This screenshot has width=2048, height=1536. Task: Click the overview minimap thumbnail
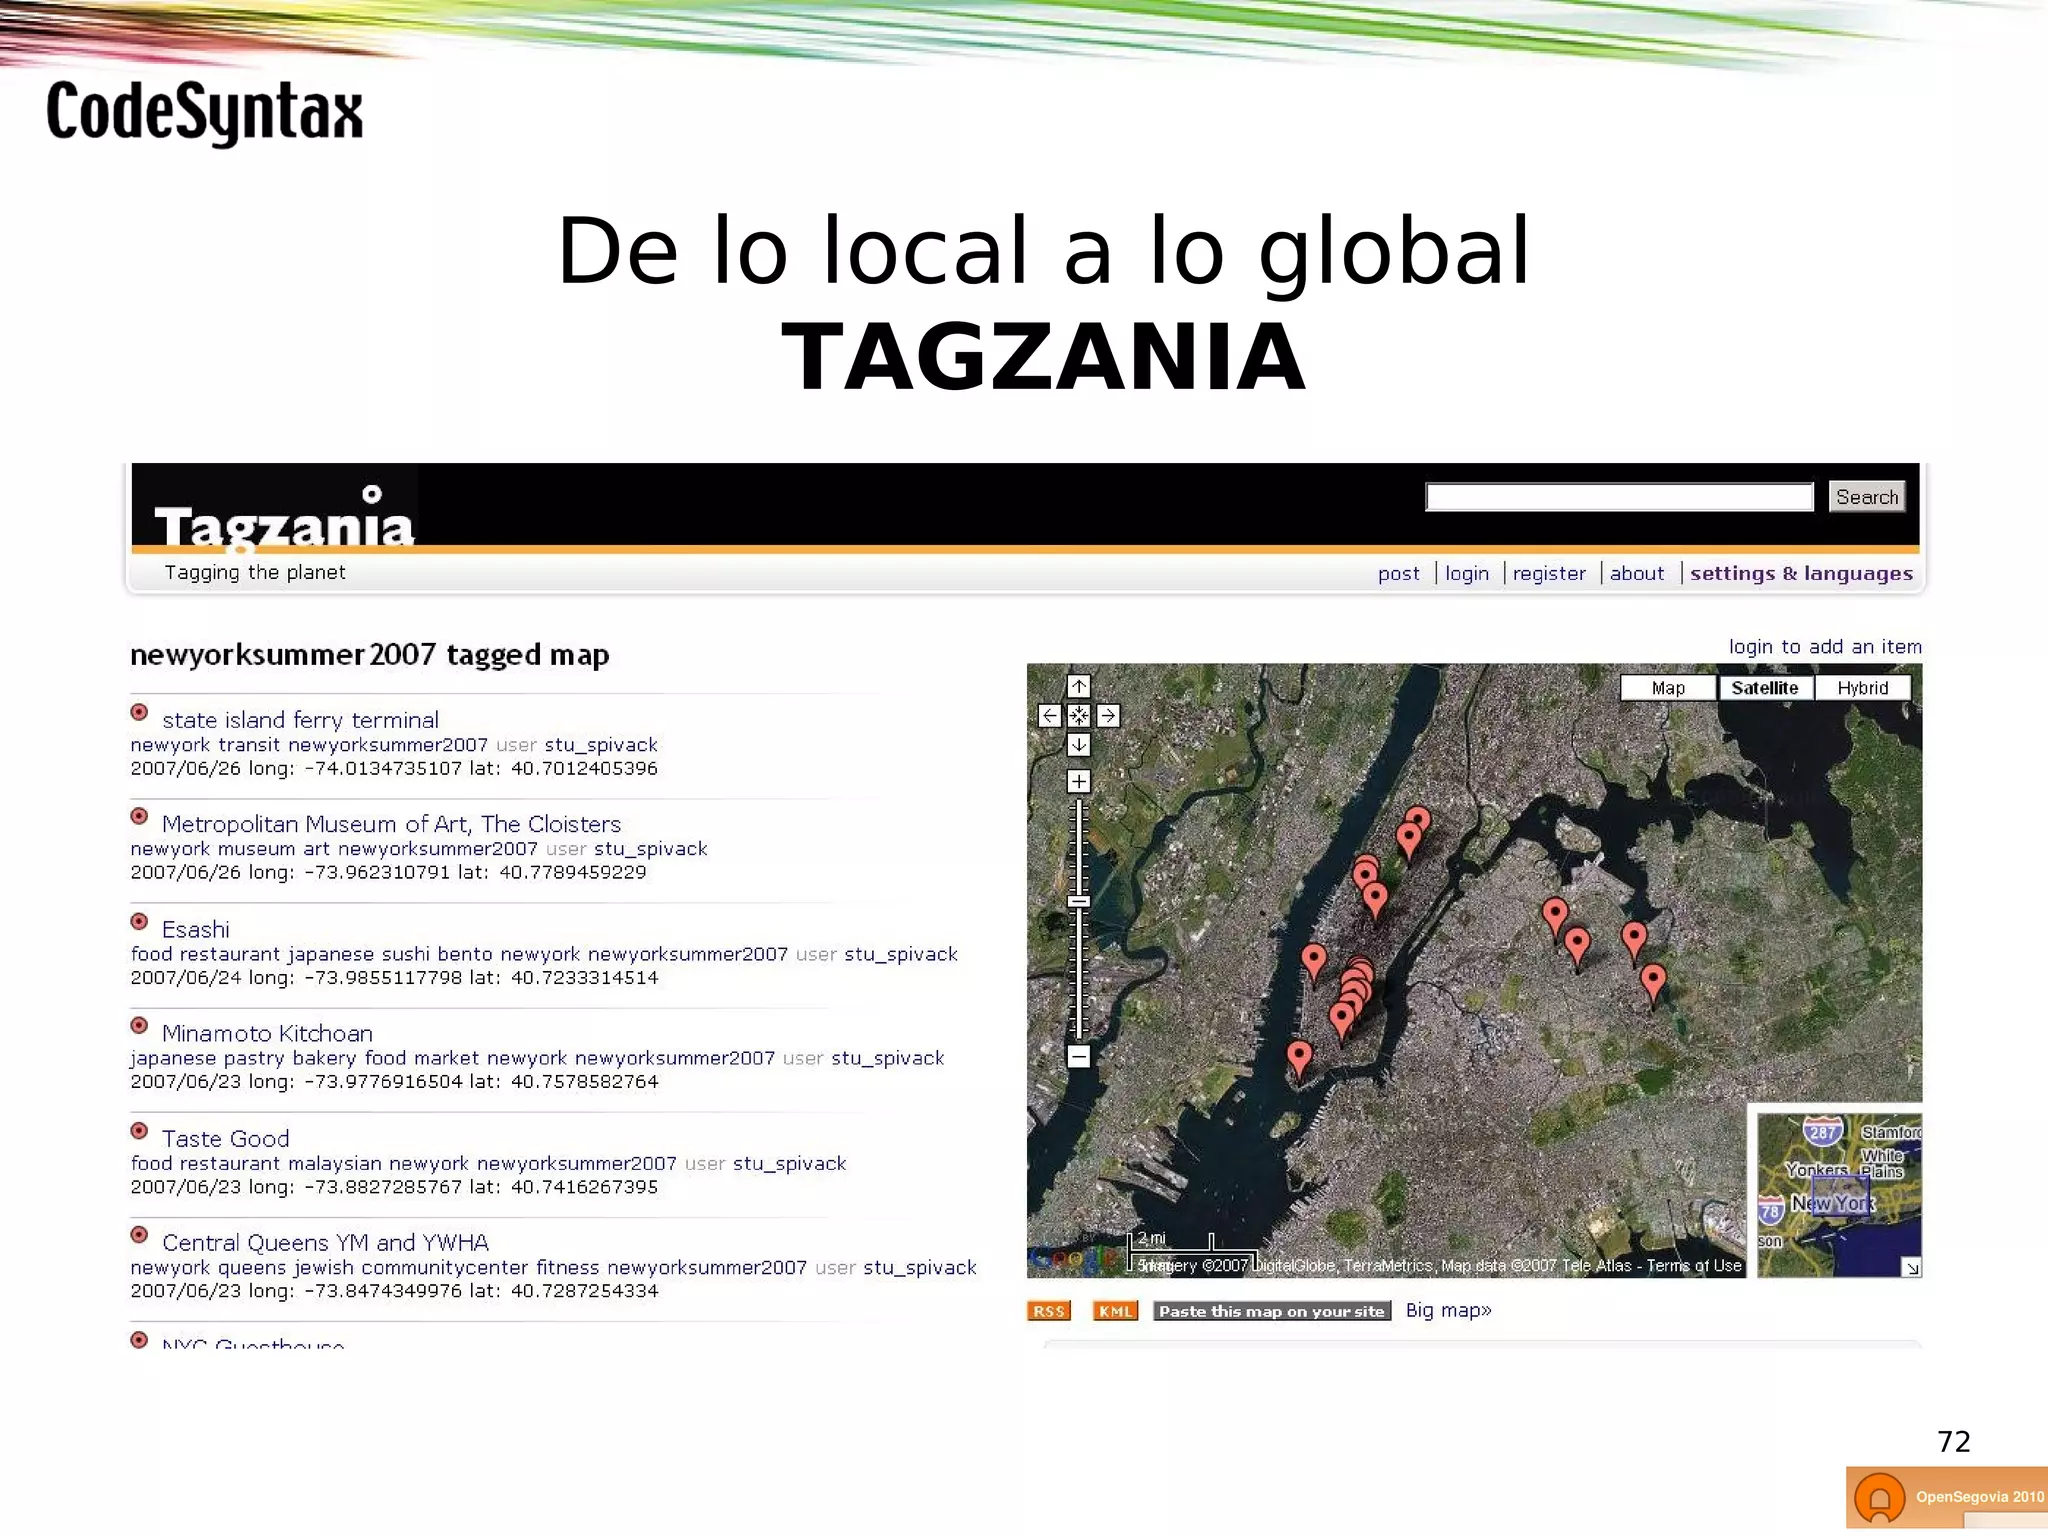pos(1839,1195)
